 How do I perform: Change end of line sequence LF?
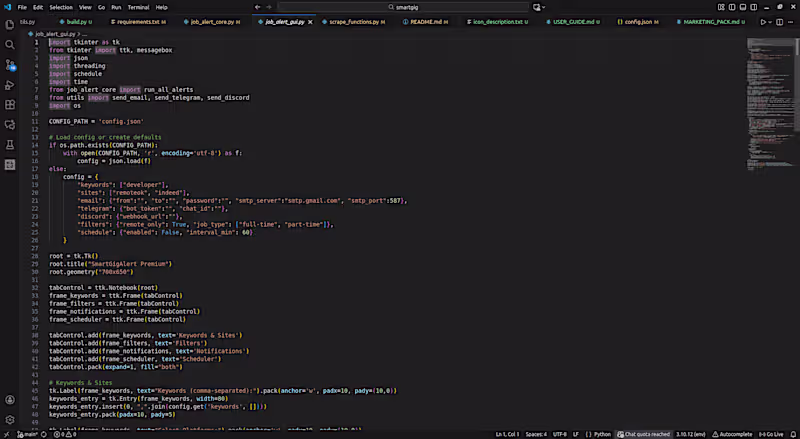pyautogui.click(x=576, y=434)
